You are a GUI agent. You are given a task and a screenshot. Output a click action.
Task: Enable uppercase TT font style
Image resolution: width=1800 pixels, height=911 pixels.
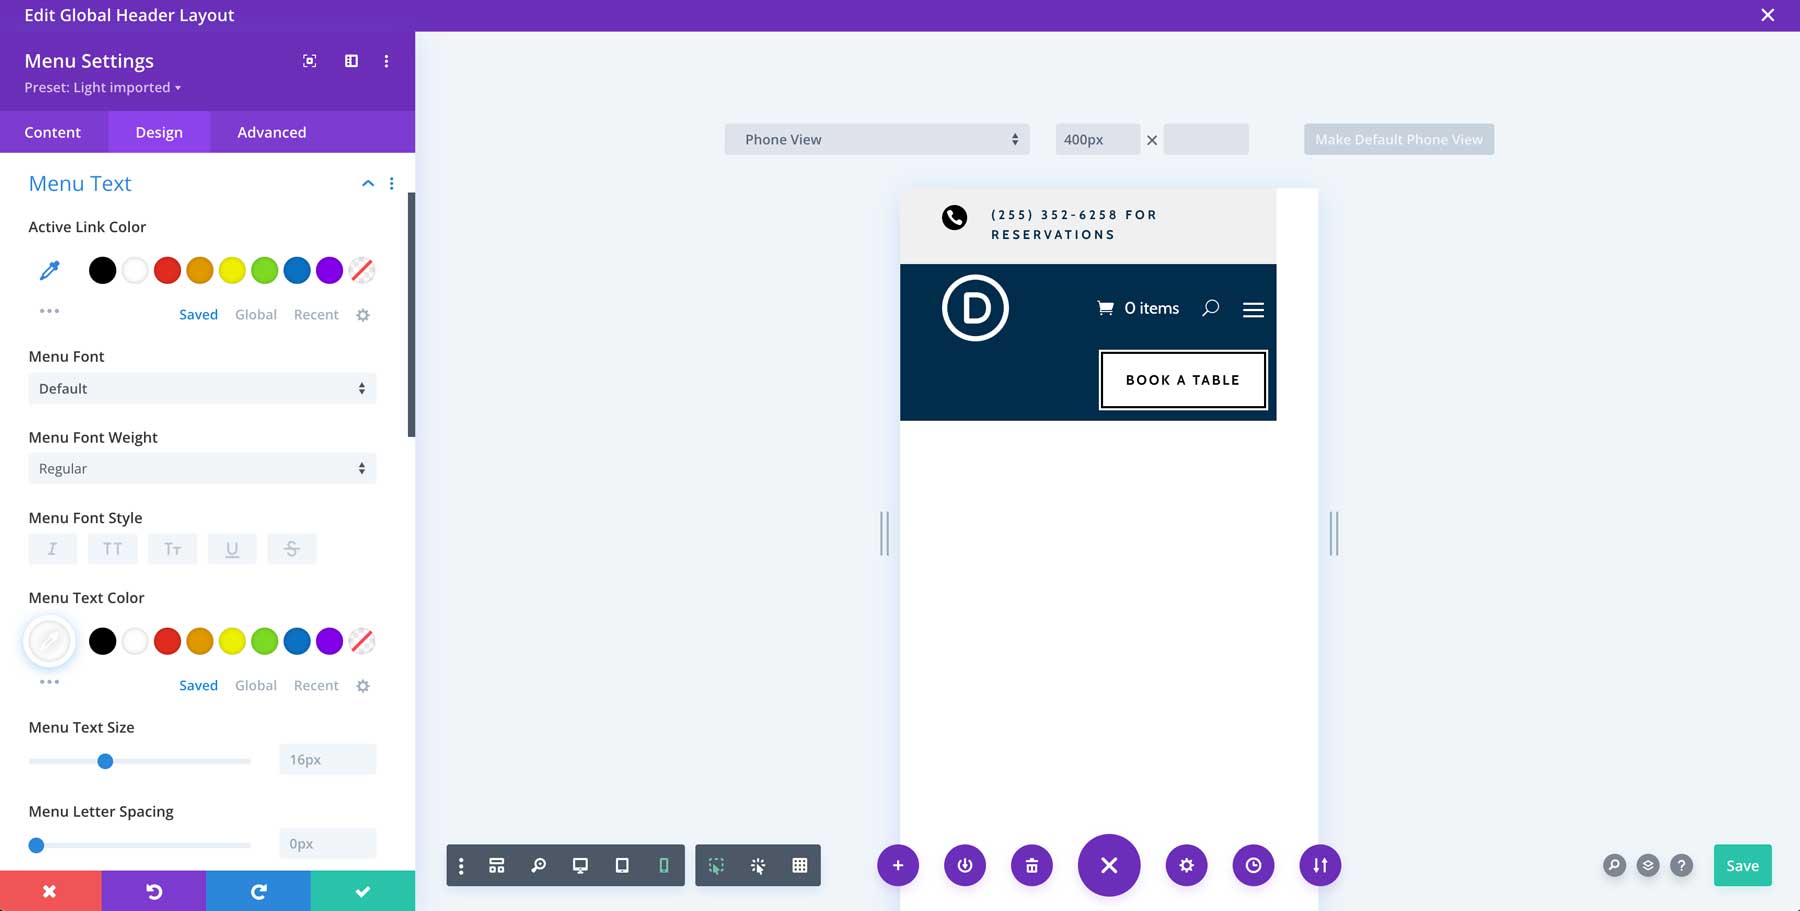pyautogui.click(x=112, y=548)
